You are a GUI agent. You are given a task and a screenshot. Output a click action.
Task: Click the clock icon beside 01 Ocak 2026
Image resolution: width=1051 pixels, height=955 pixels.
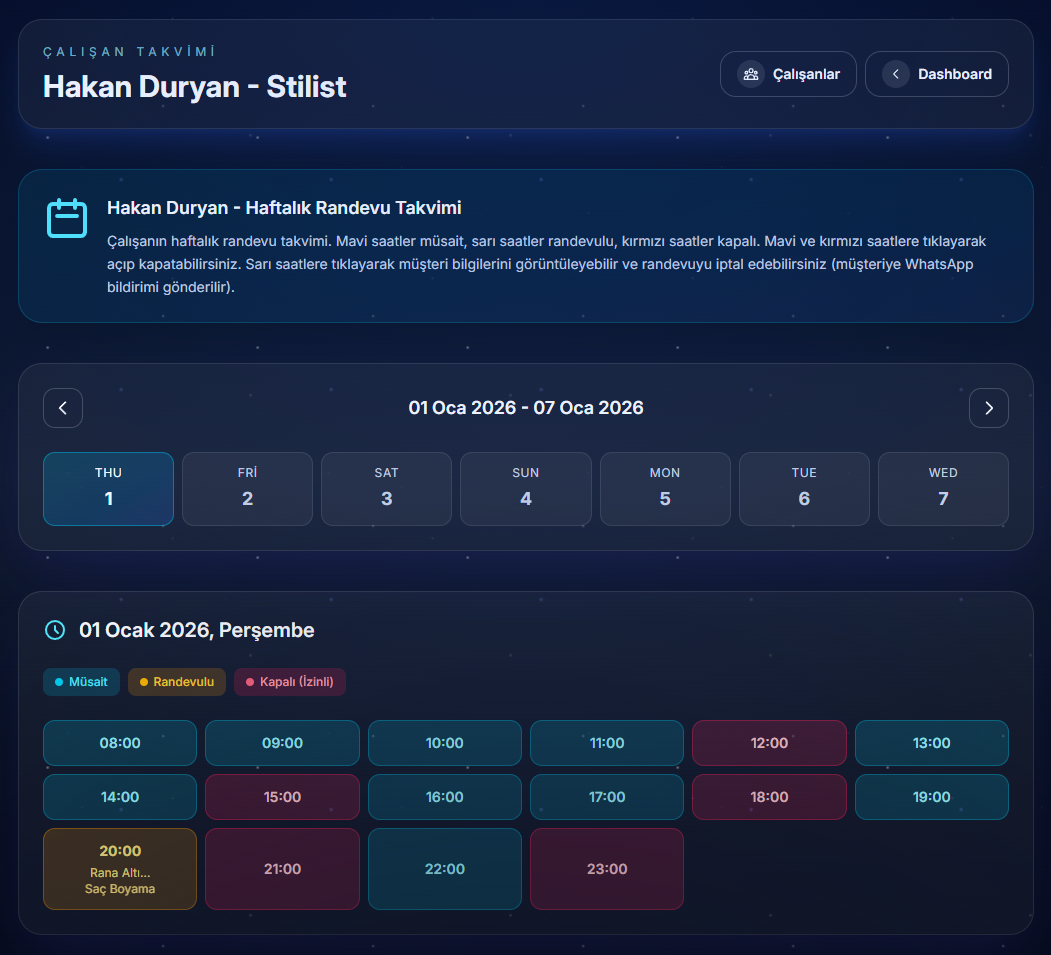pos(54,630)
